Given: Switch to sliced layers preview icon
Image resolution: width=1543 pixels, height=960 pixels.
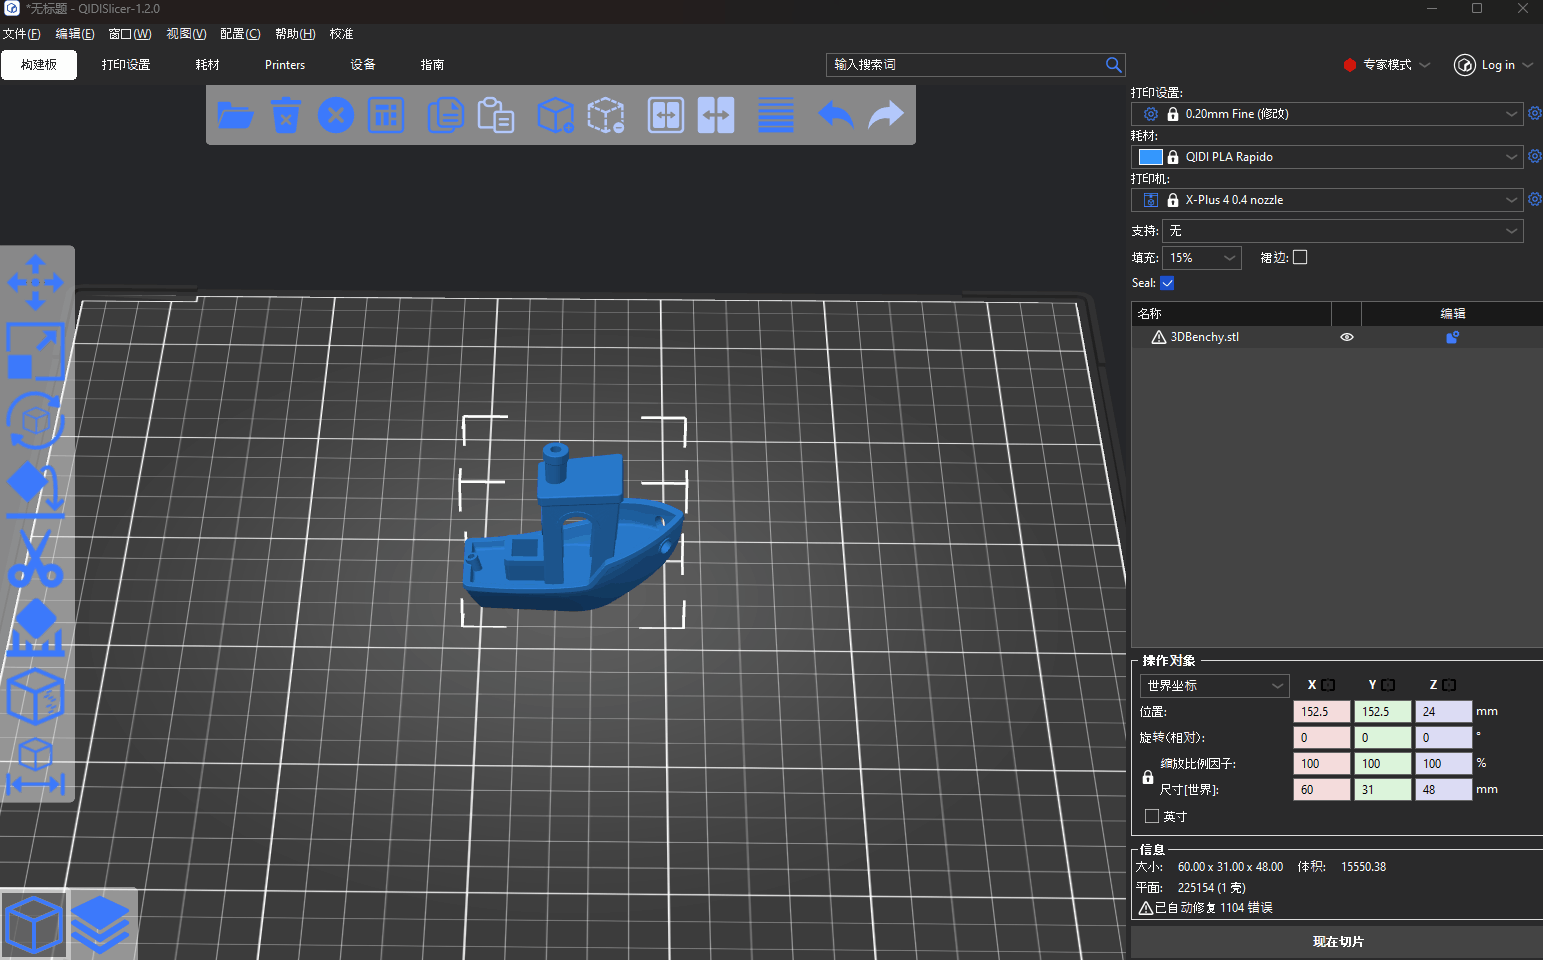Looking at the screenshot, I should [x=100, y=924].
